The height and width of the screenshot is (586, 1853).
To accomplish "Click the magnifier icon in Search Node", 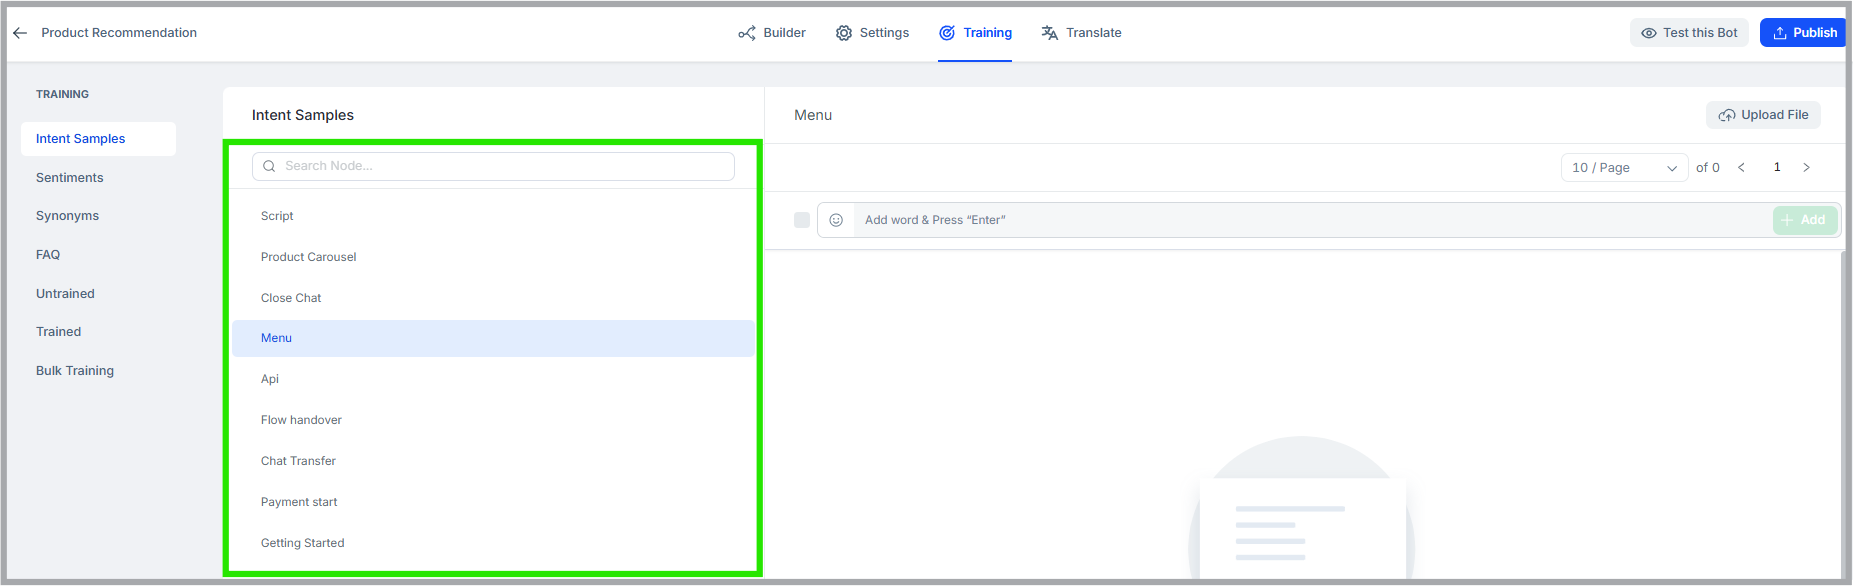I will point(269,166).
